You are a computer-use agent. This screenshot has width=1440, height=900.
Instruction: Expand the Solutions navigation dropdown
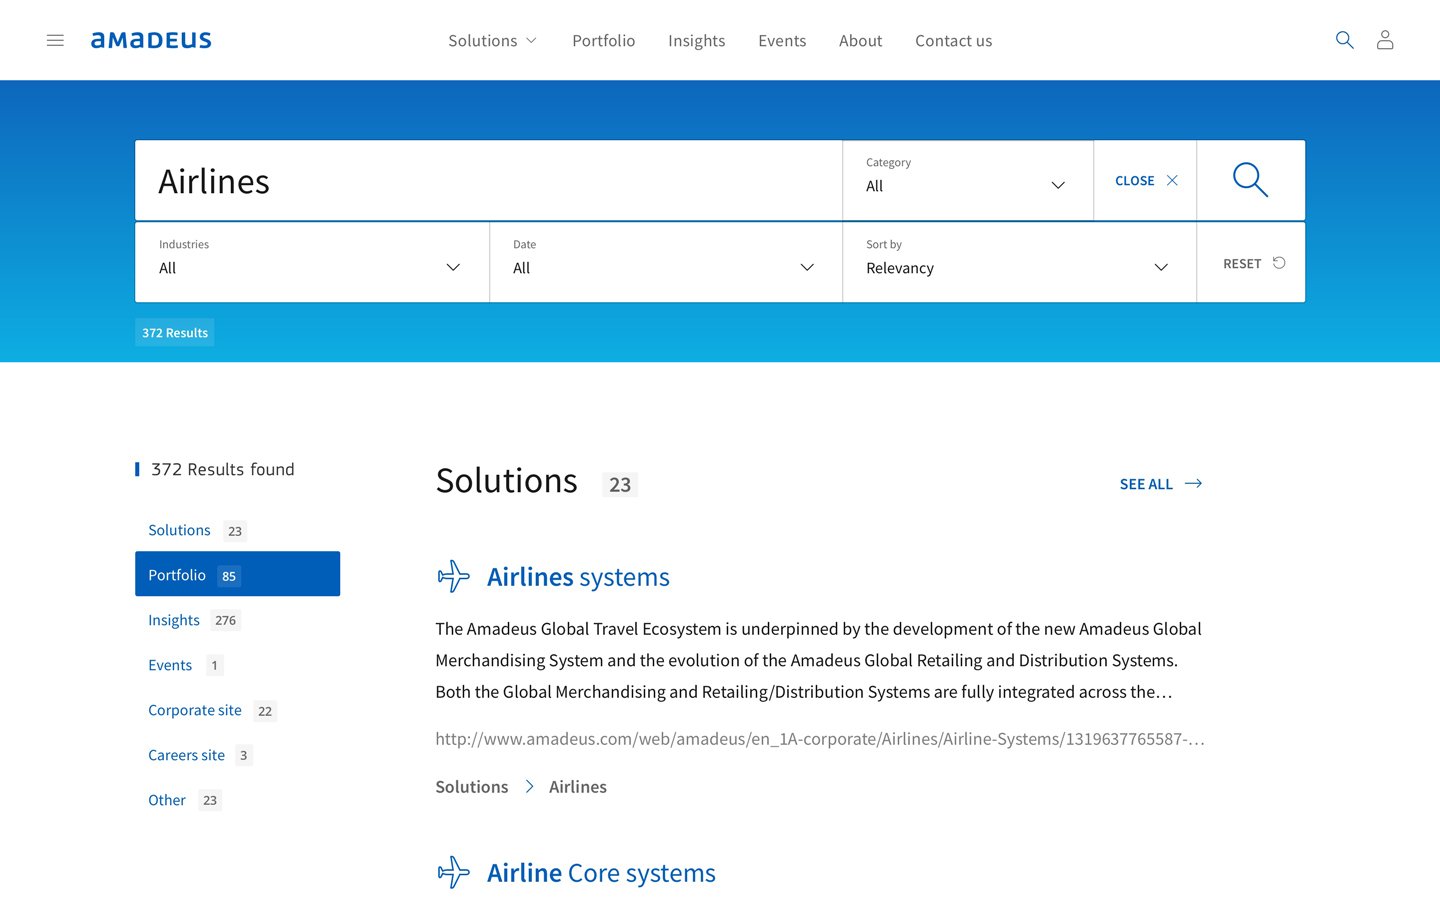coord(493,40)
